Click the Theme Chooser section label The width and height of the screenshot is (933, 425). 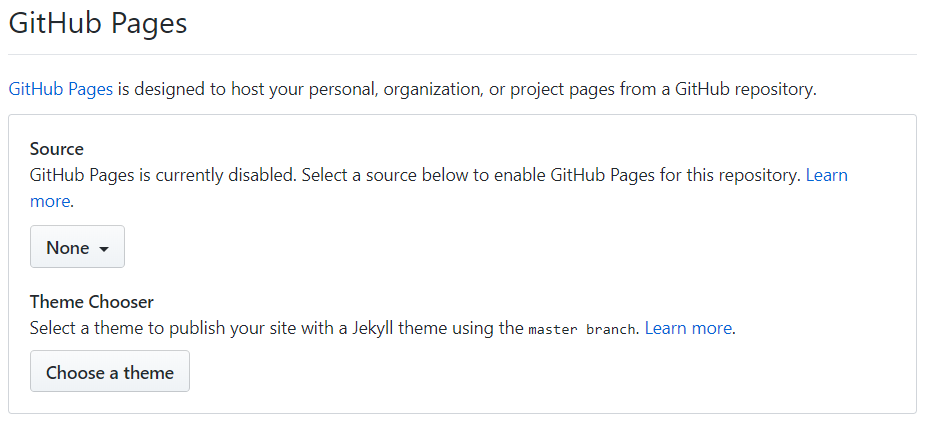(92, 302)
